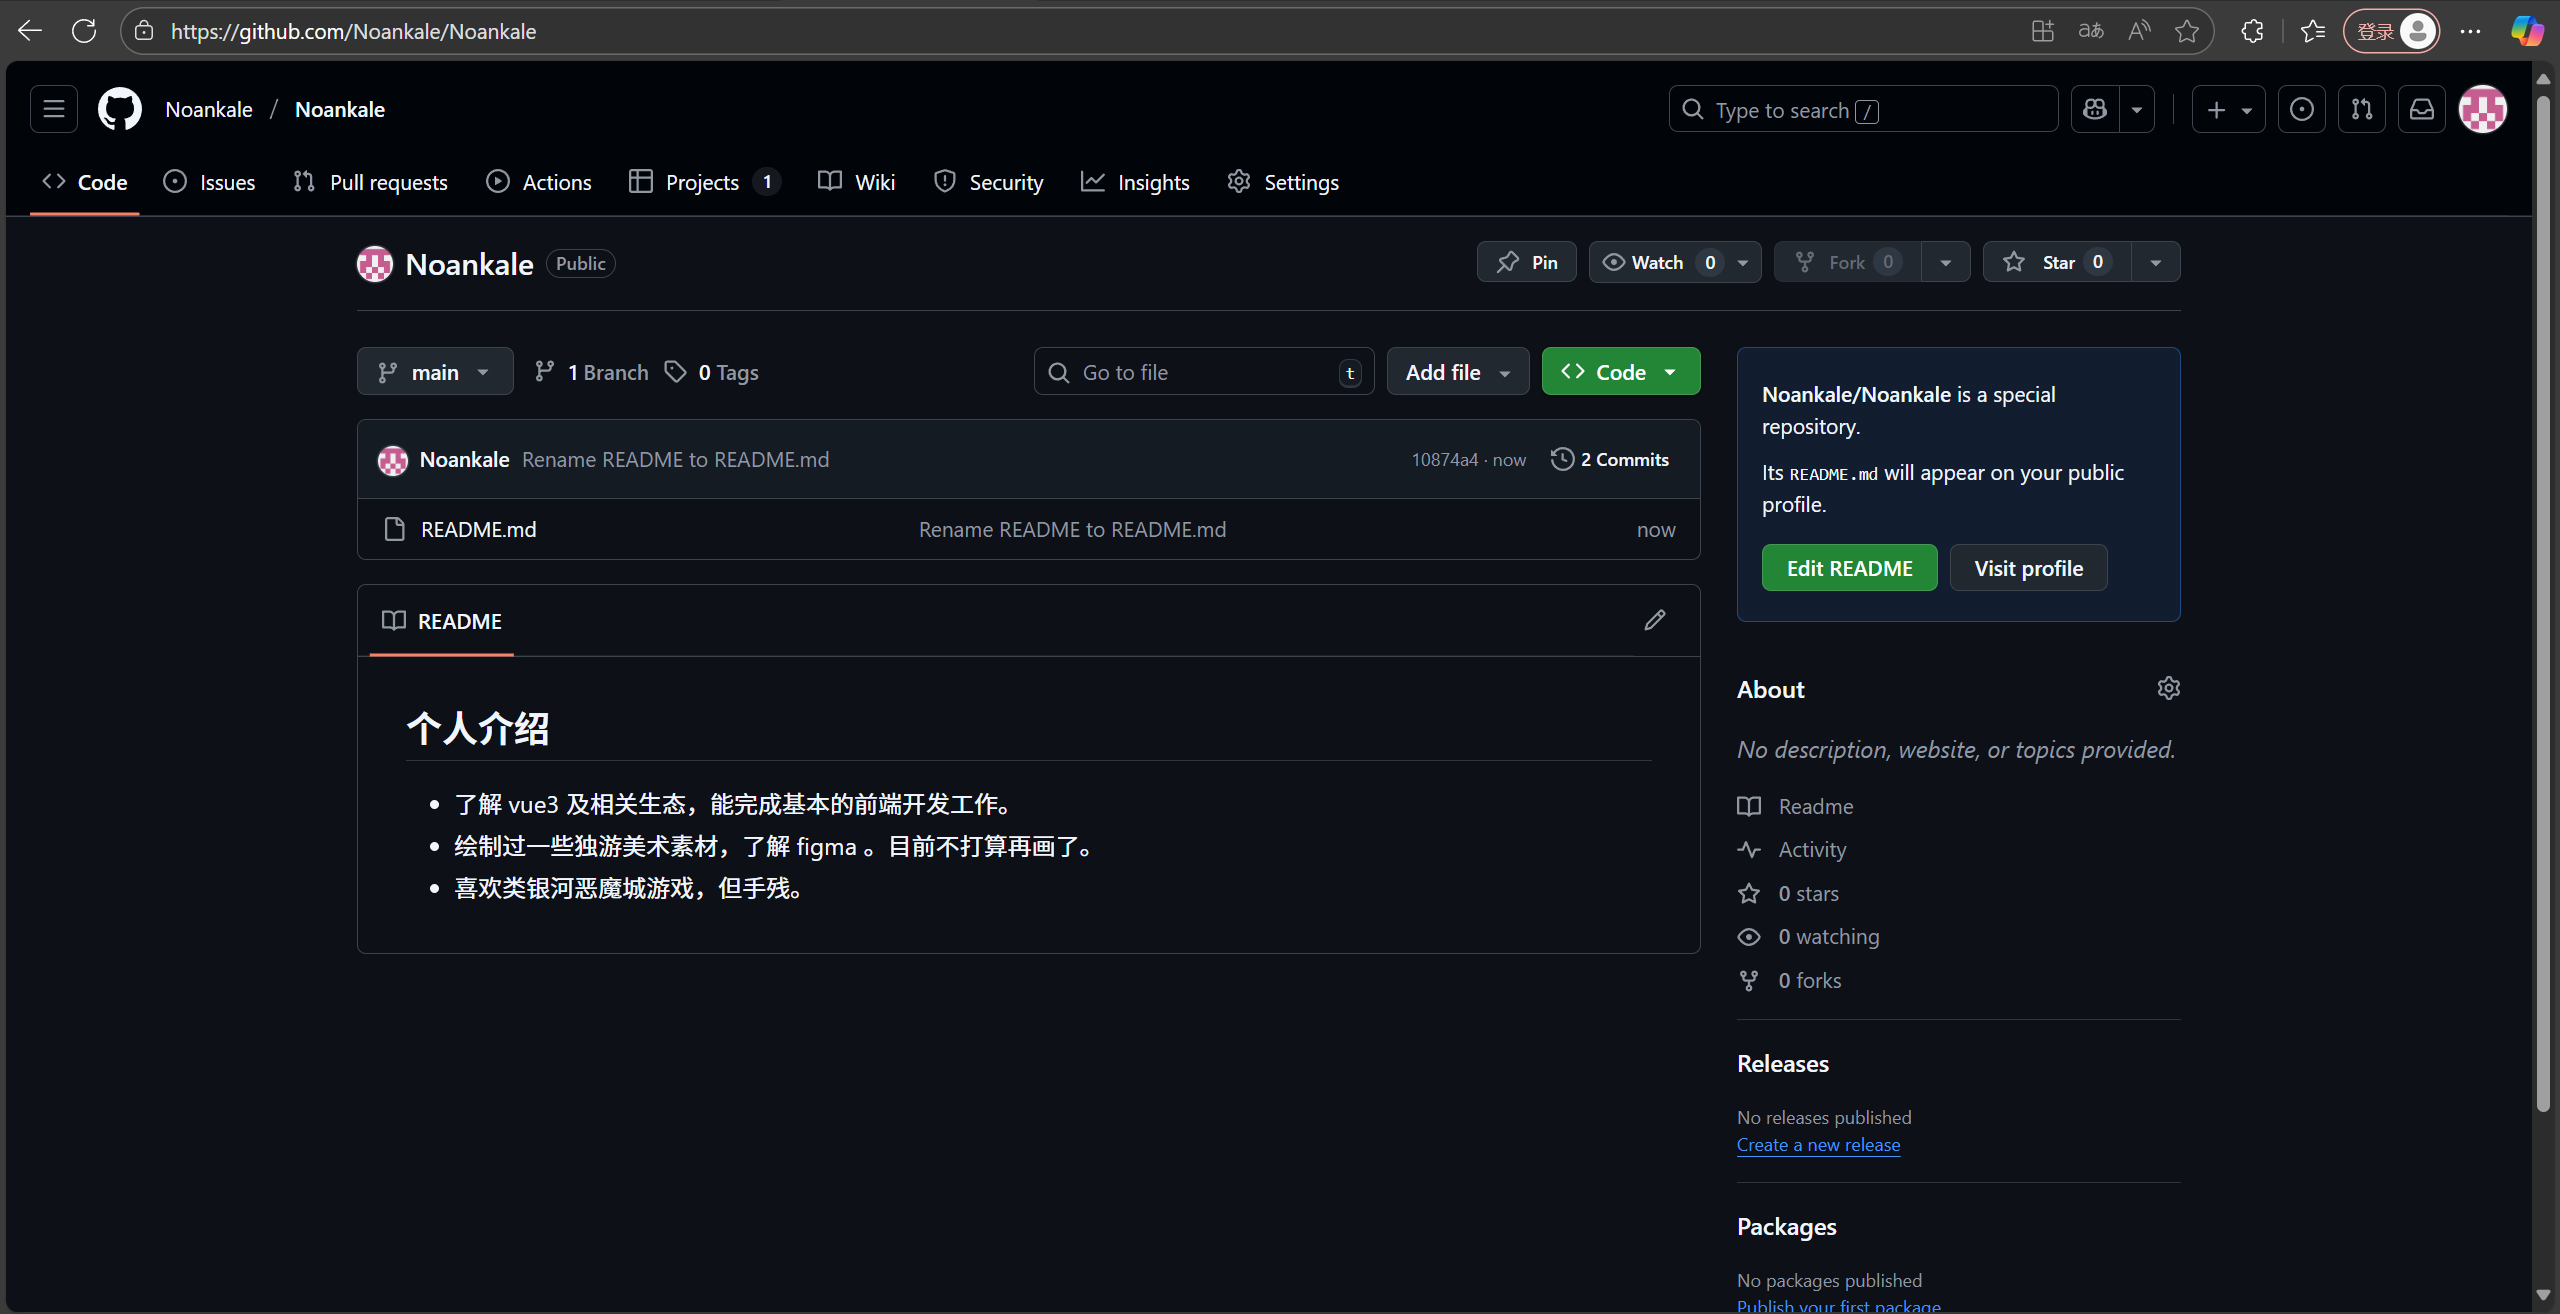Open the issues circle icon in header
The height and width of the screenshot is (1314, 2560).
click(x=2301, y=109)
